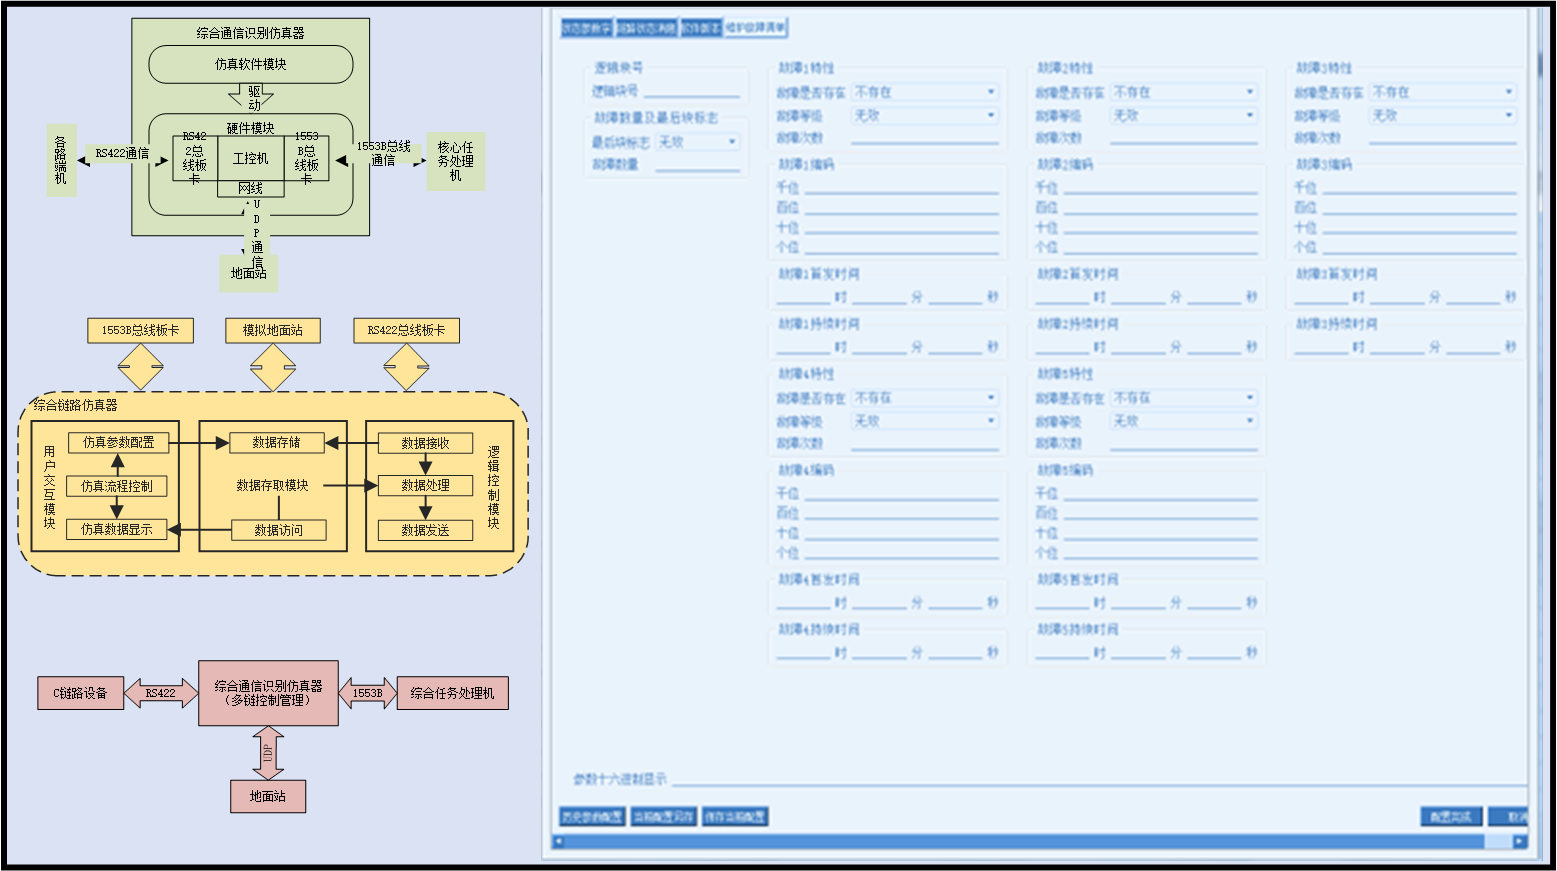Click the 保存当前配置 button

click(x=735, y=817)
